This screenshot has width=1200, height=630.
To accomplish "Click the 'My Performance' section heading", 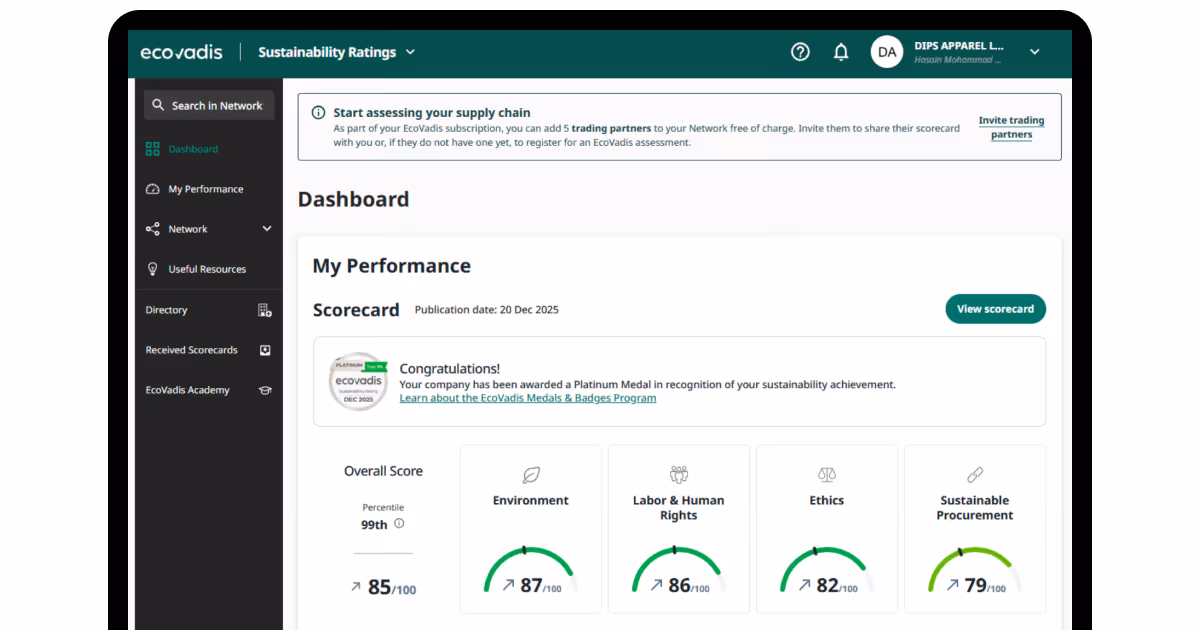I will tap(392, 266).
